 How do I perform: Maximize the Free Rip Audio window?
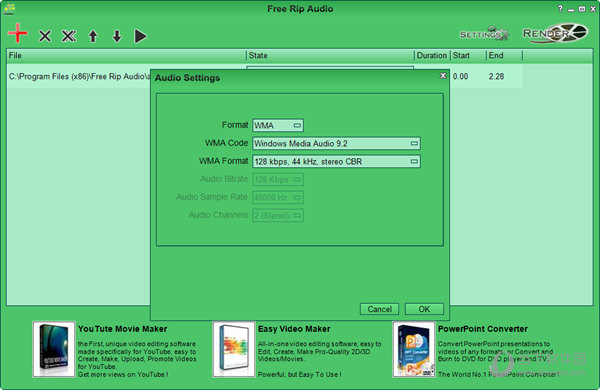[x=582, y=9]
